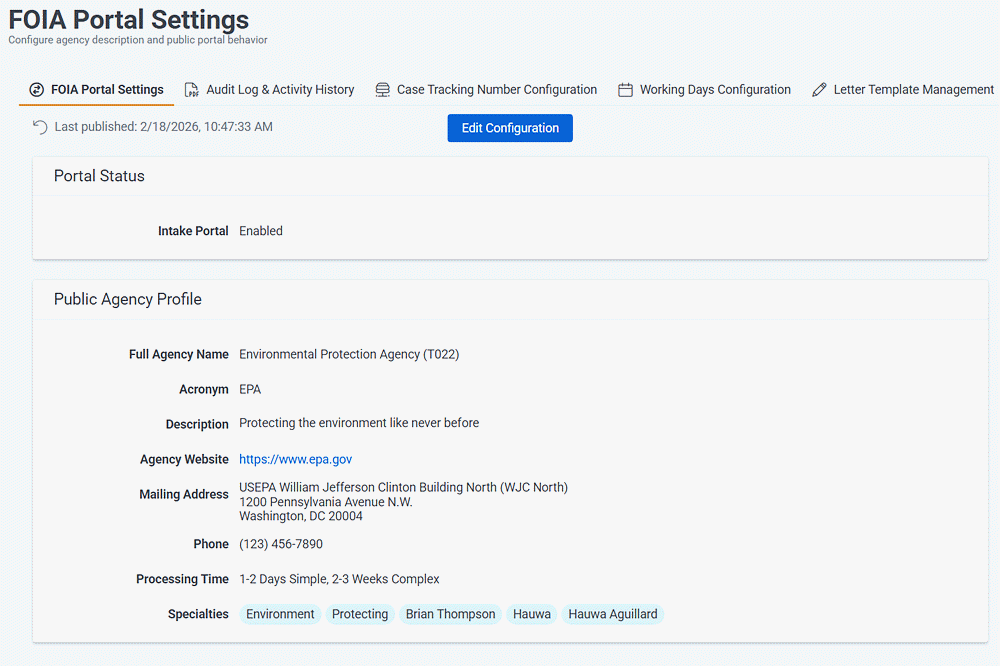Click the calendar icon on Working Days Configuration tab
The image size is (1000, 666).
point(624,89)
